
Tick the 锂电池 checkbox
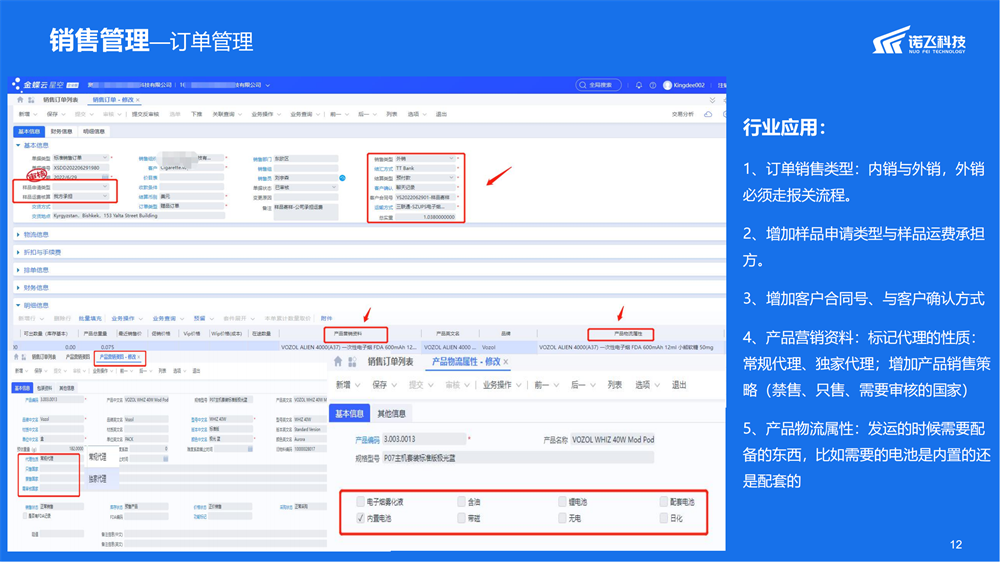coord(562,501)
